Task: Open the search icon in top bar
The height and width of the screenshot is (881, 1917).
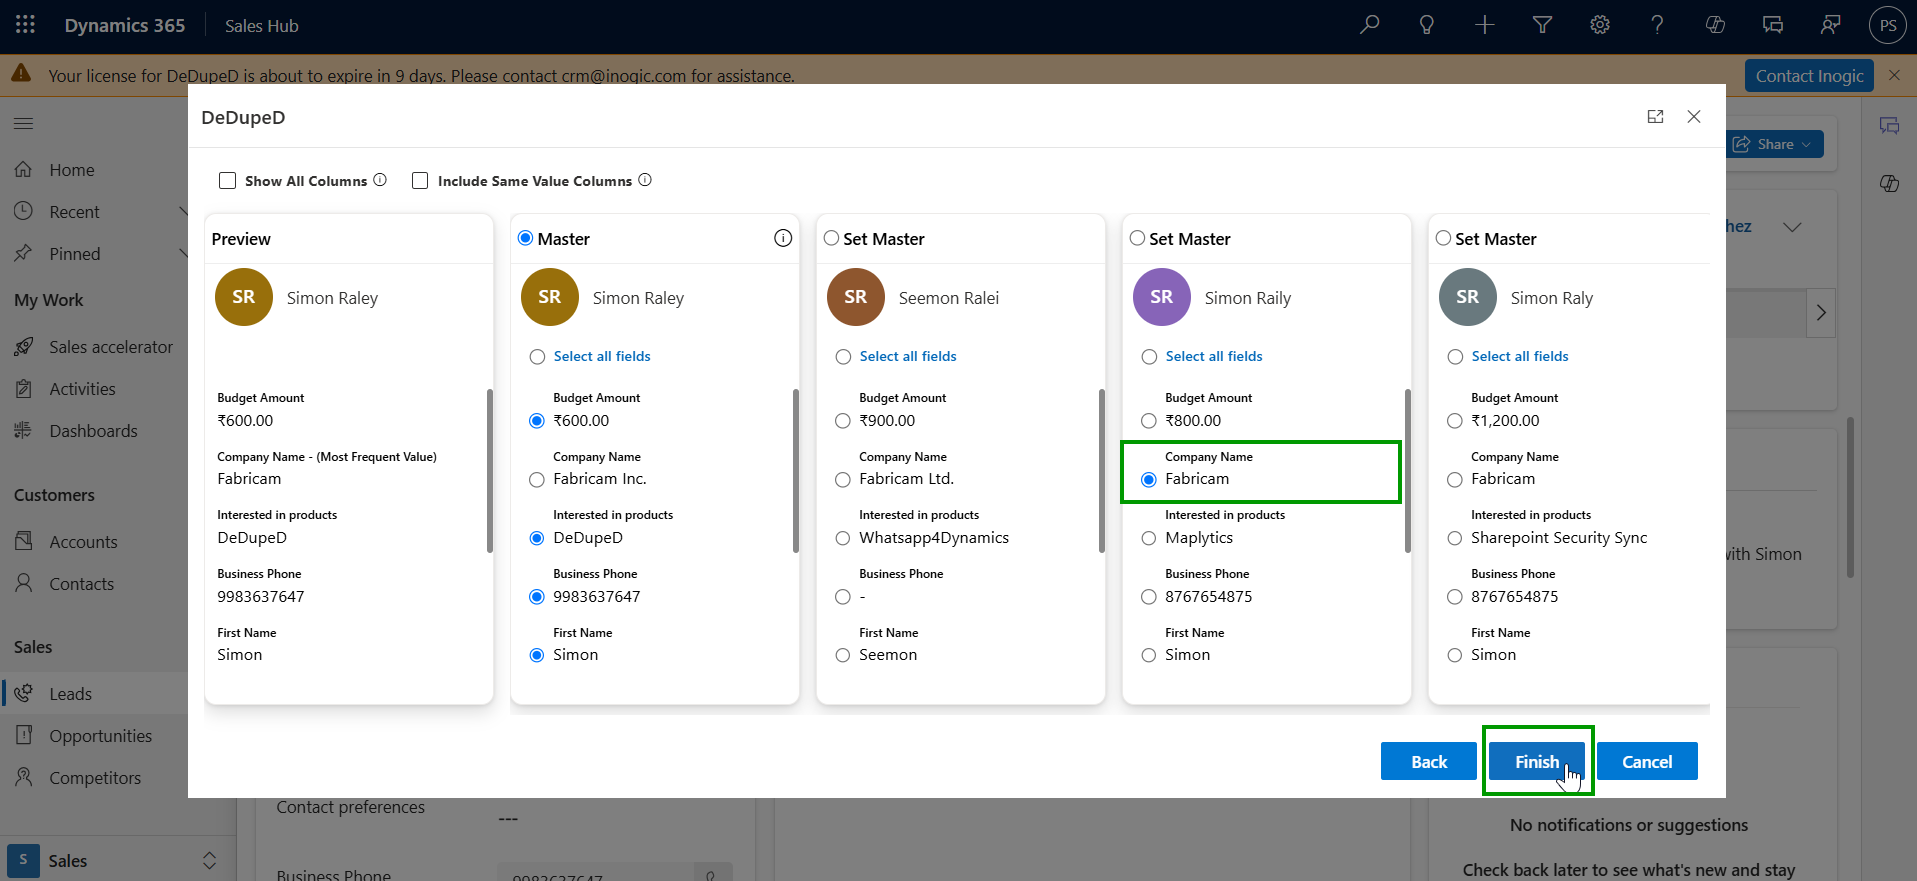Action: tap(1369, 25)
